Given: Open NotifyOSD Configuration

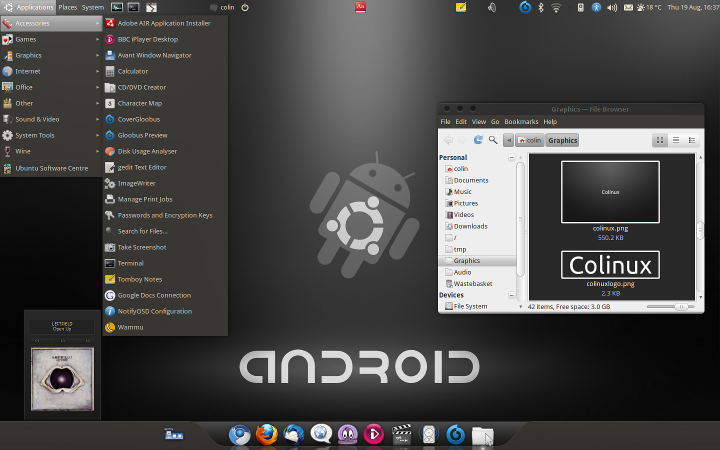Looking at the screenshot, I should pos(165,311).
